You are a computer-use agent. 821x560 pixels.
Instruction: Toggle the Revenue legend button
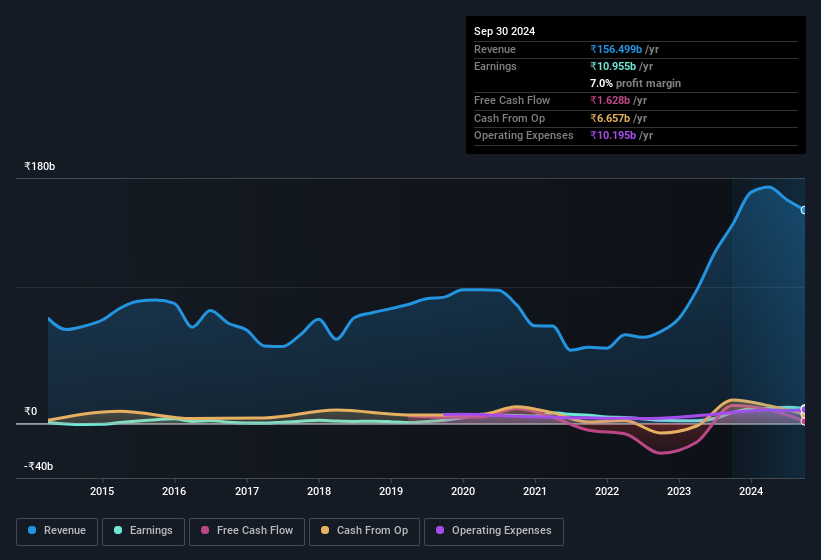57,531
